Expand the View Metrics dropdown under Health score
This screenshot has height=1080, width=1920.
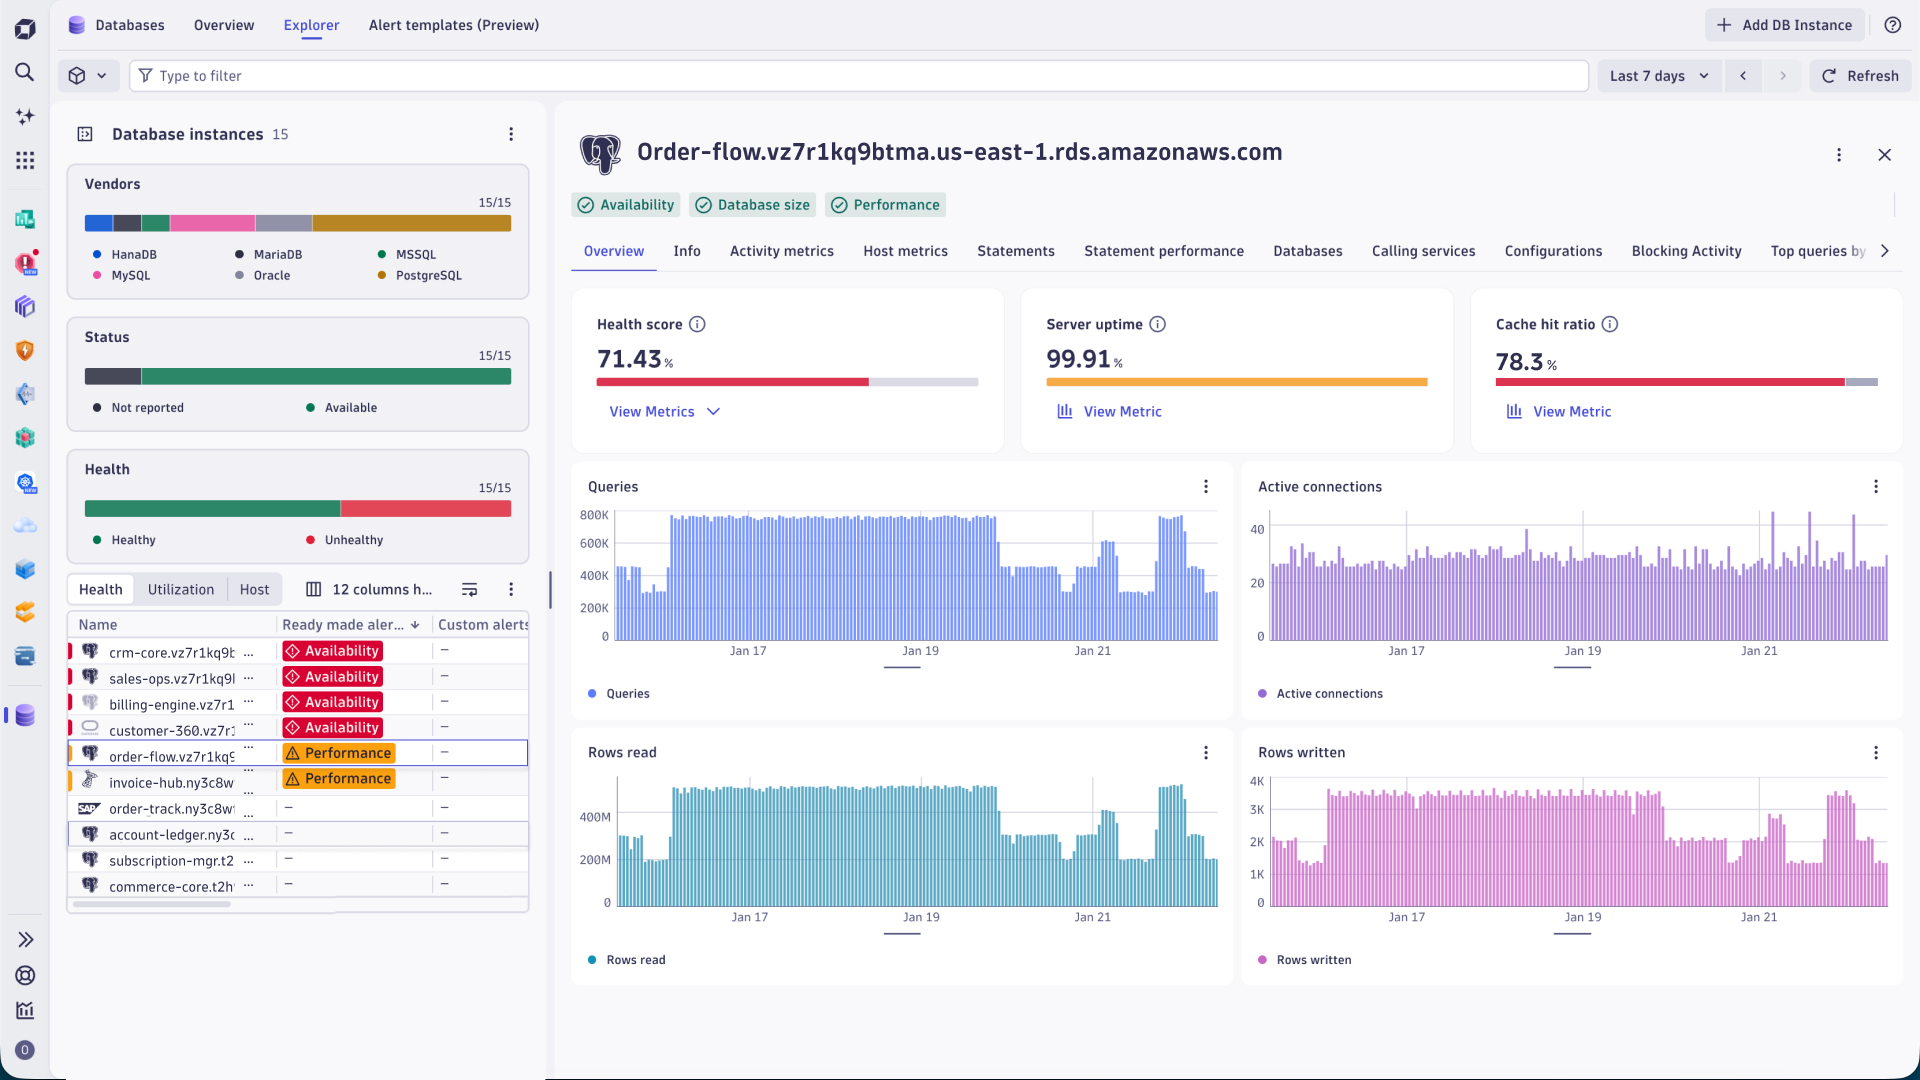point(663,411)
